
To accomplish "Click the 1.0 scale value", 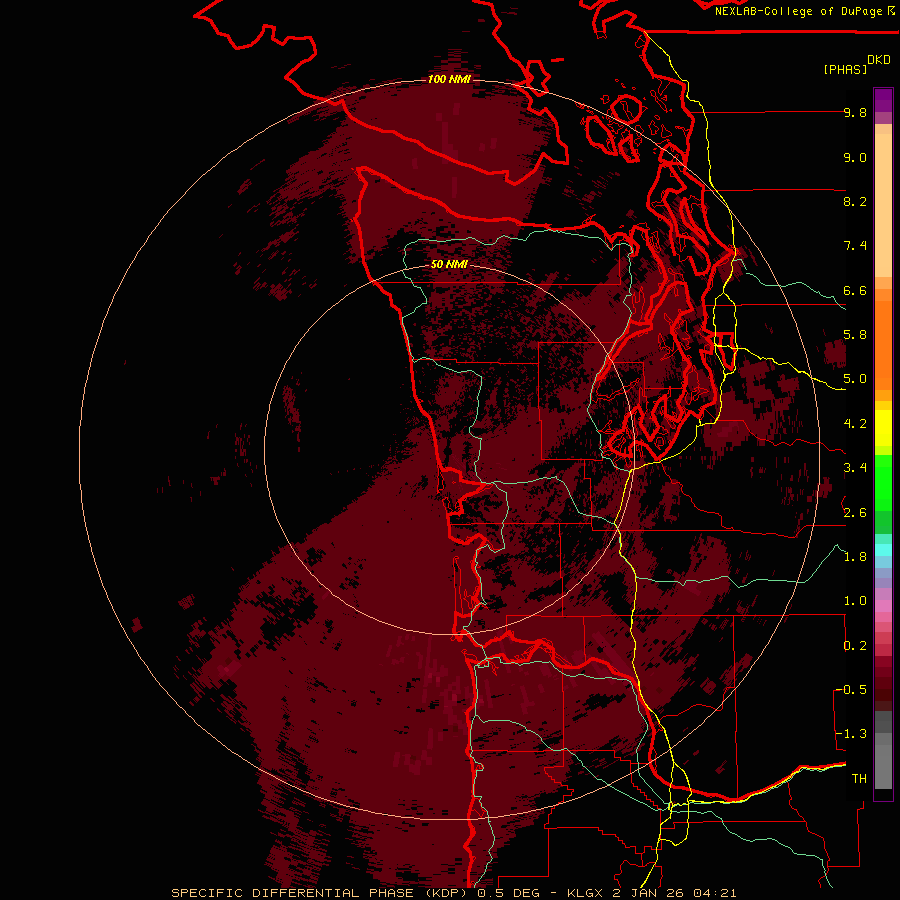I will 855,601.
